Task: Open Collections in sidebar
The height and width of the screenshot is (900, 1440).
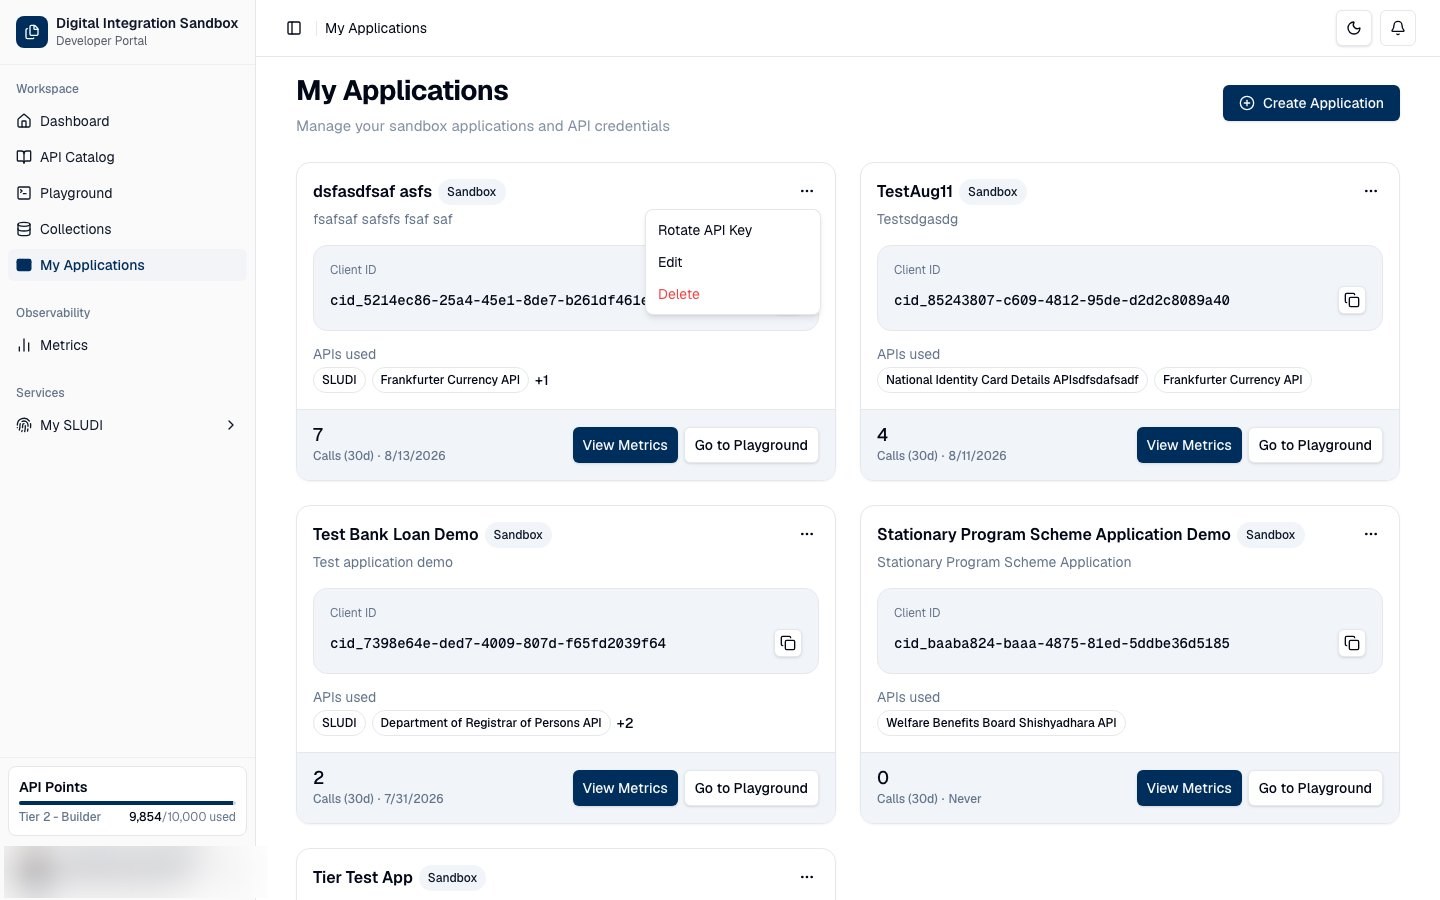Action: 127,229
